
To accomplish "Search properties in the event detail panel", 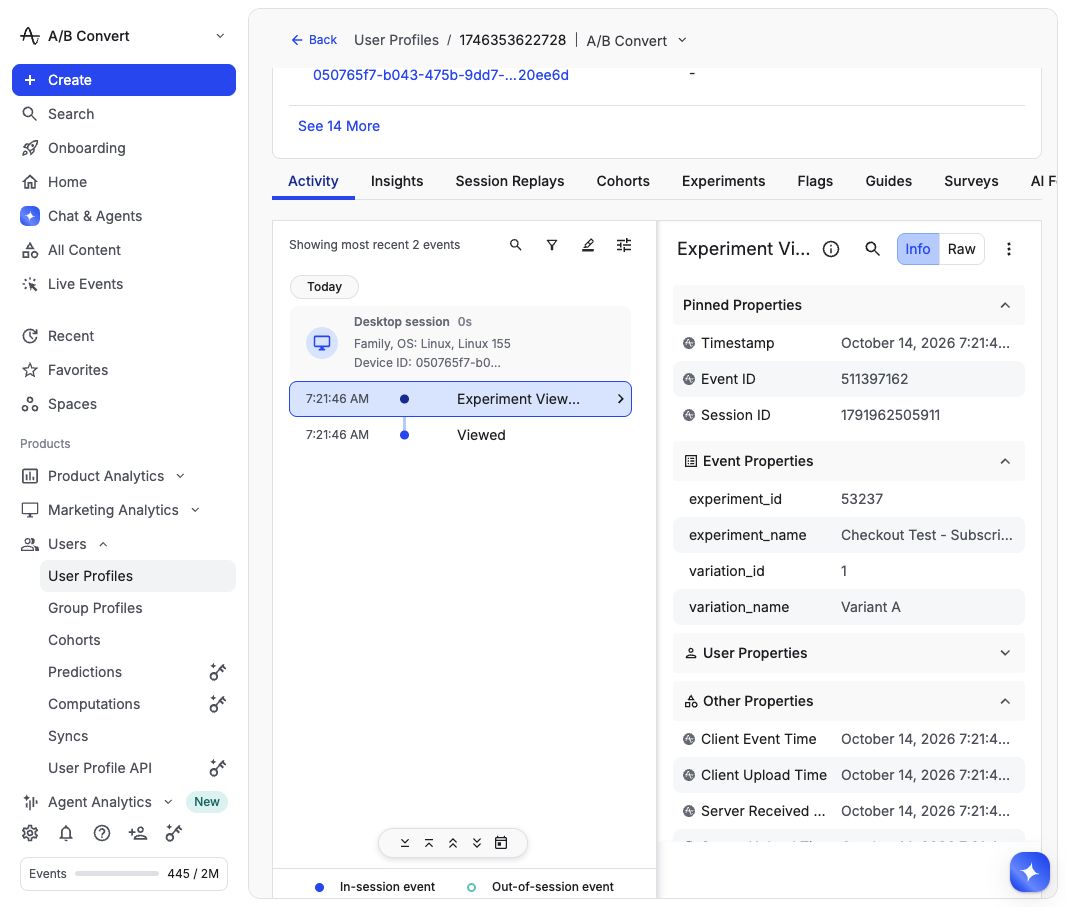I will [x=872, y=249].
